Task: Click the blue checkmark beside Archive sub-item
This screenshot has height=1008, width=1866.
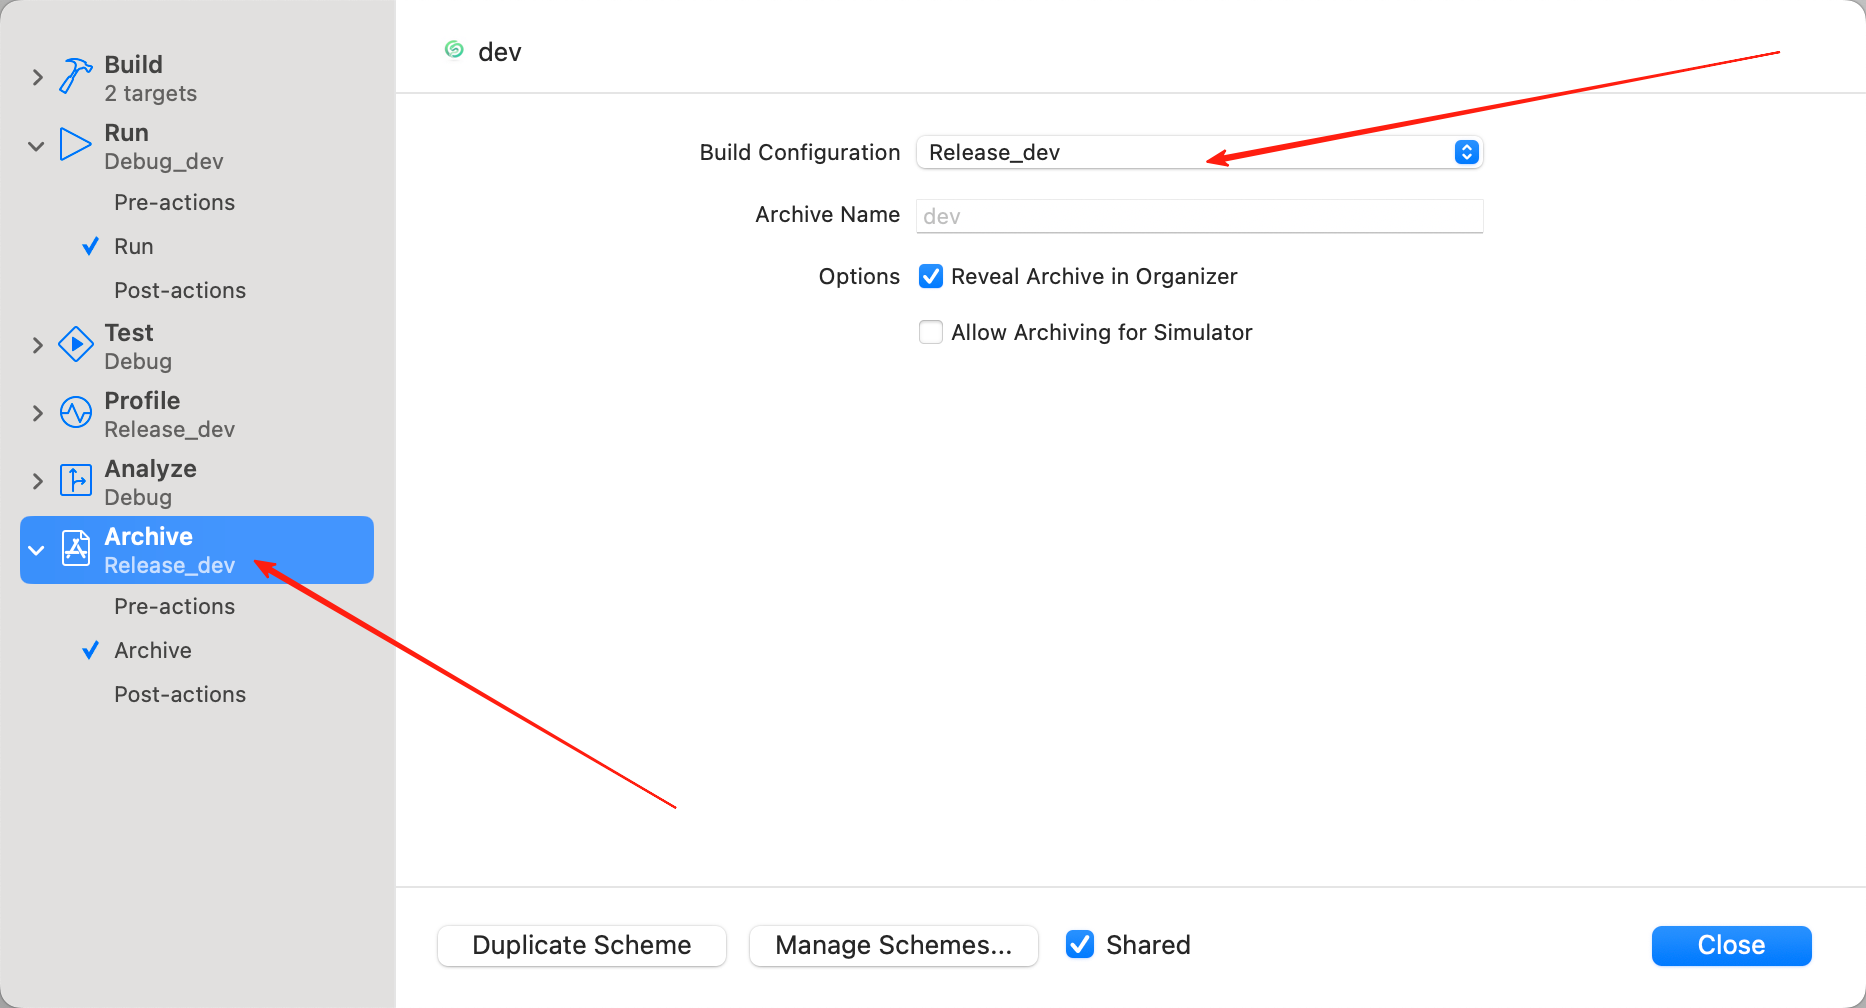Action: (x=90, y=651)
